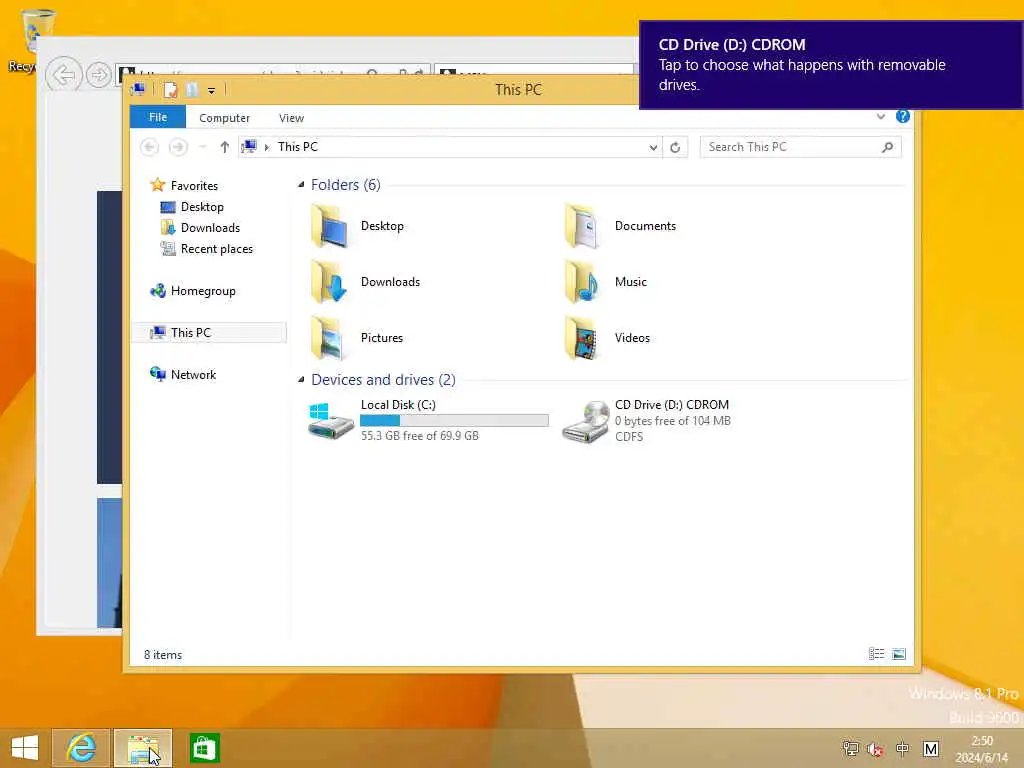Screen dimensions: 1024x768
Task: Click the M input mode tray icon
Action: pos(931,749)
